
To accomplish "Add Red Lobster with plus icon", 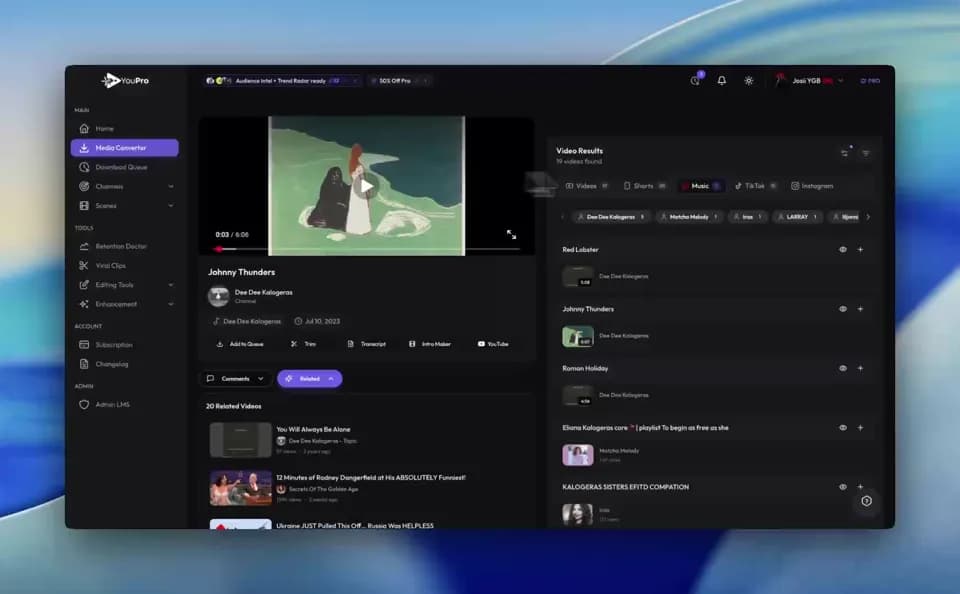I will [x=860, y=250].
